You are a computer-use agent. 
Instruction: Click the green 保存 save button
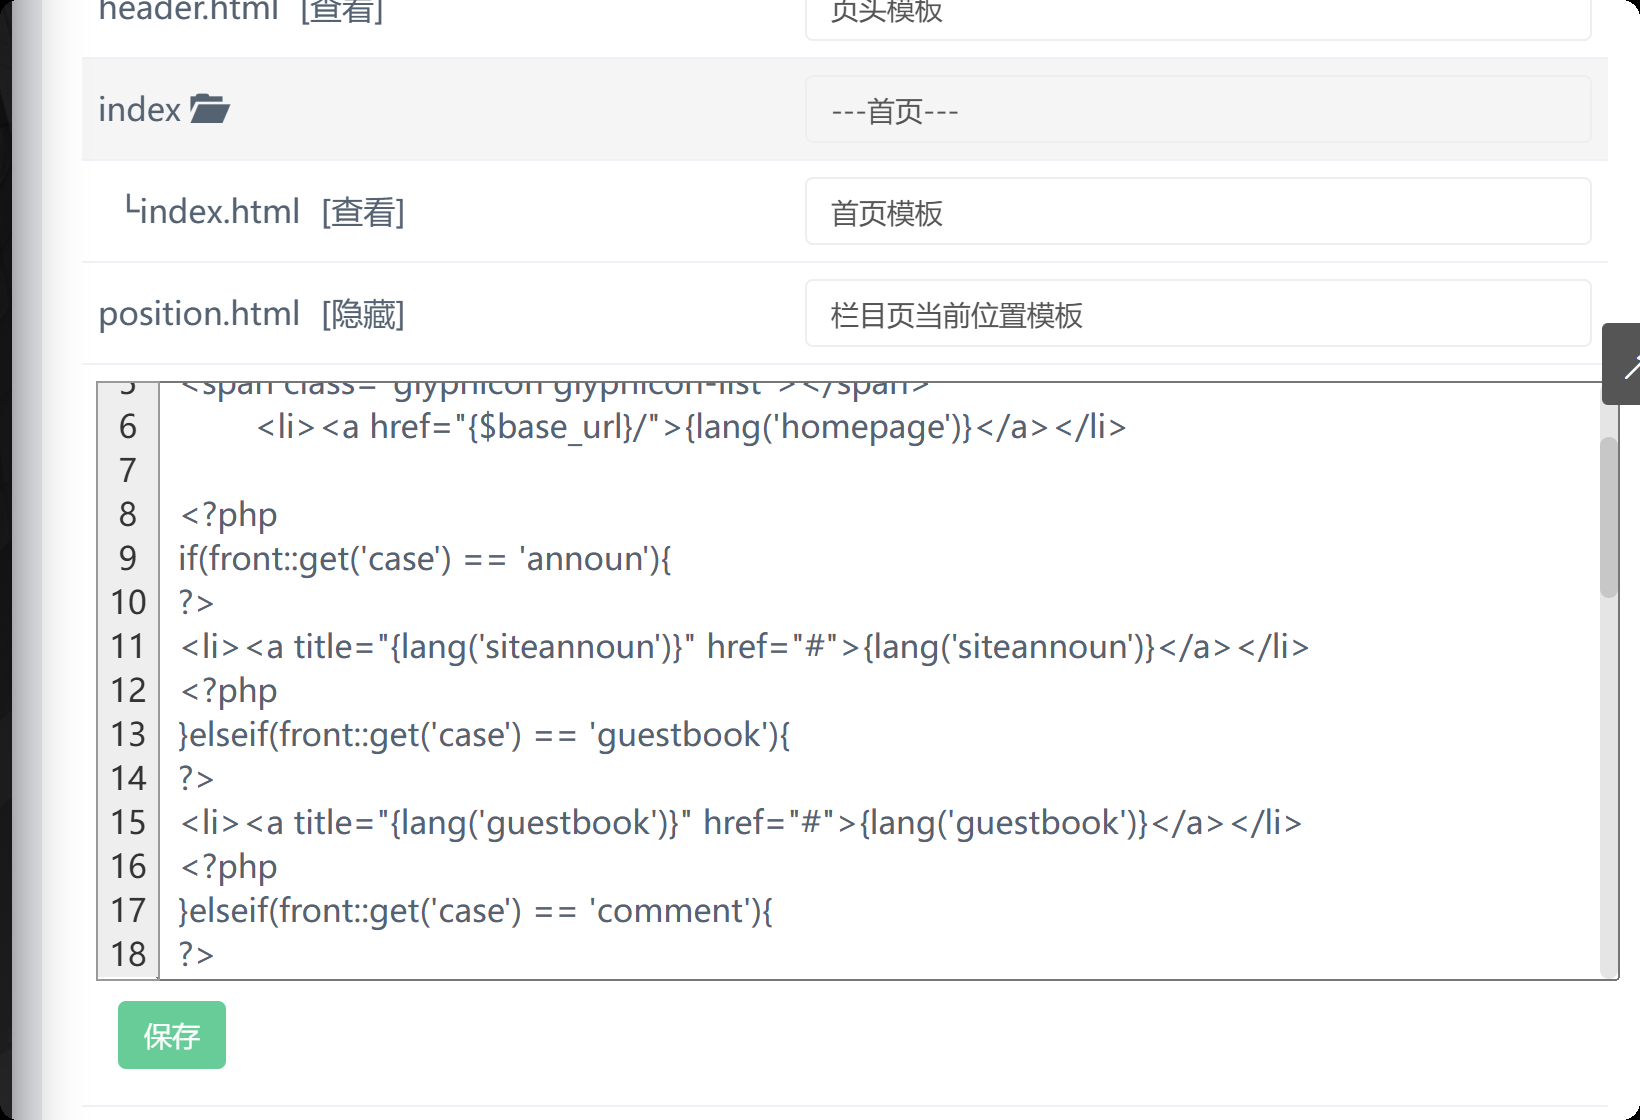point(171,1035)
